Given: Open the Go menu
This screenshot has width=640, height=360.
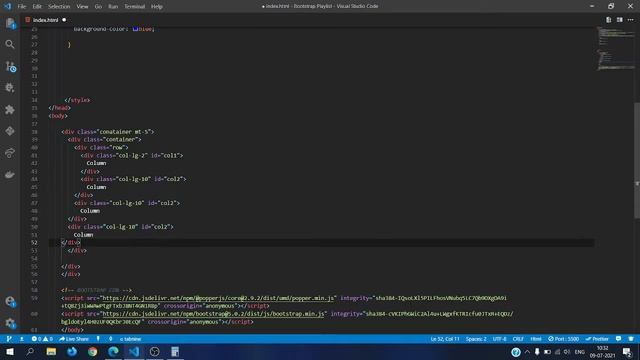Looking at the screenshot, I should (x=98, y=7).
